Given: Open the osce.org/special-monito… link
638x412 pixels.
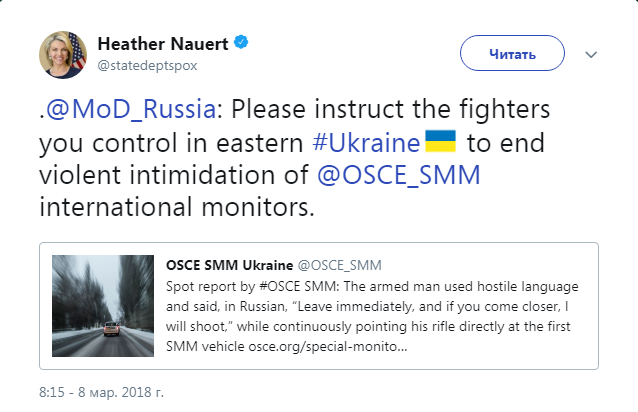Looking at the screenshot, I should pos(328,347).
